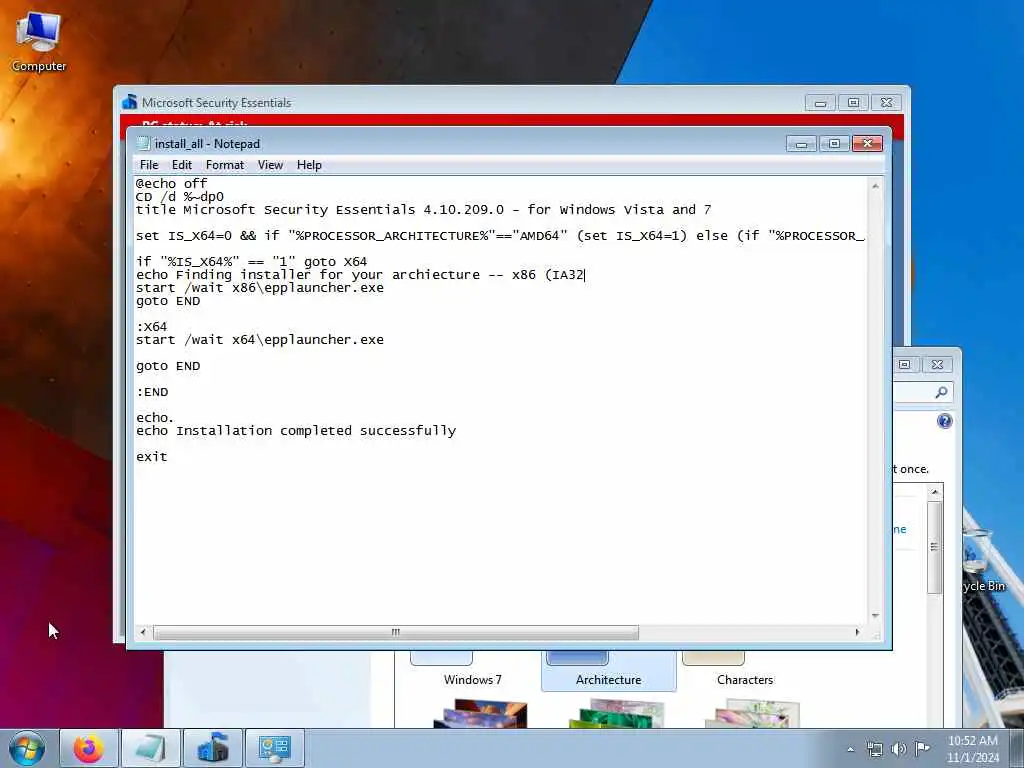1024x768 pixels.
Task: Click the volume speaker tray icon
Action: coord(899,749)
